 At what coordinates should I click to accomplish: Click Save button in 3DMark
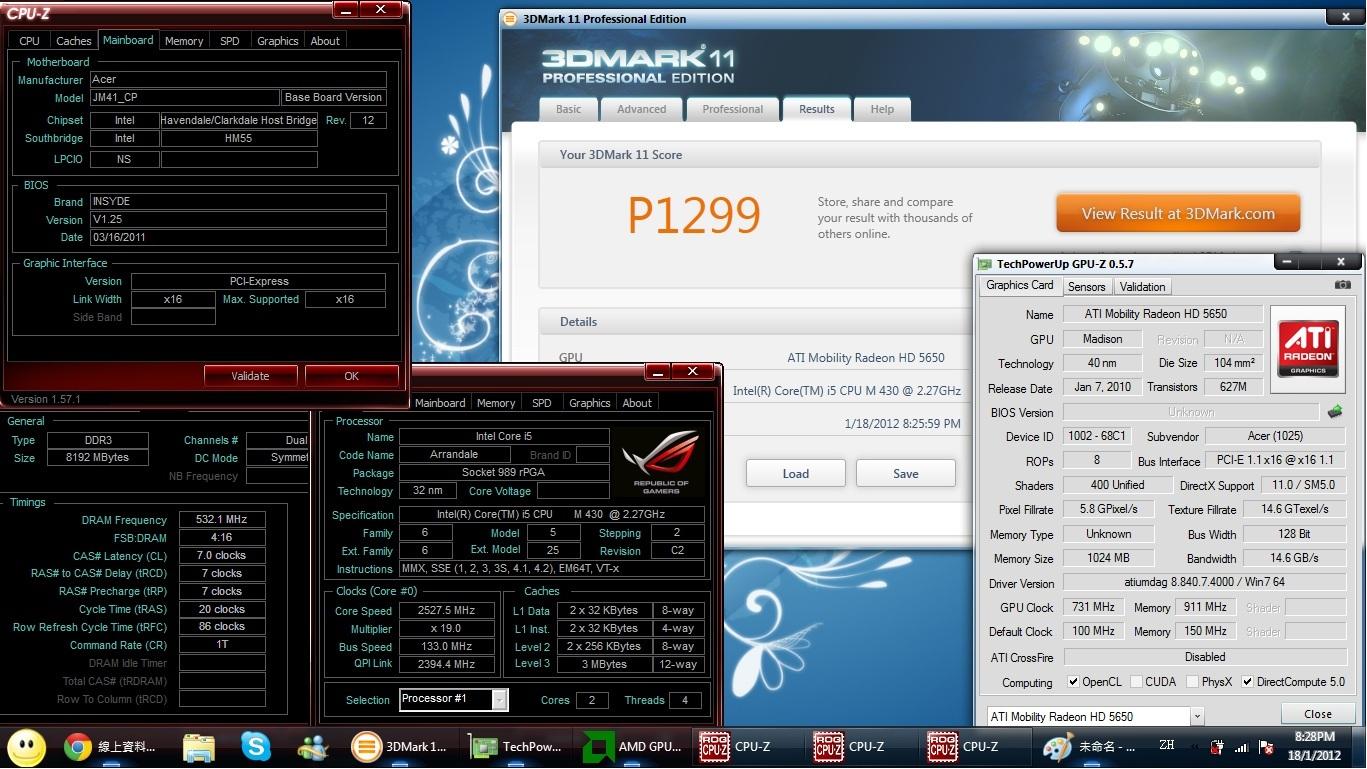(x=906, y=473)
